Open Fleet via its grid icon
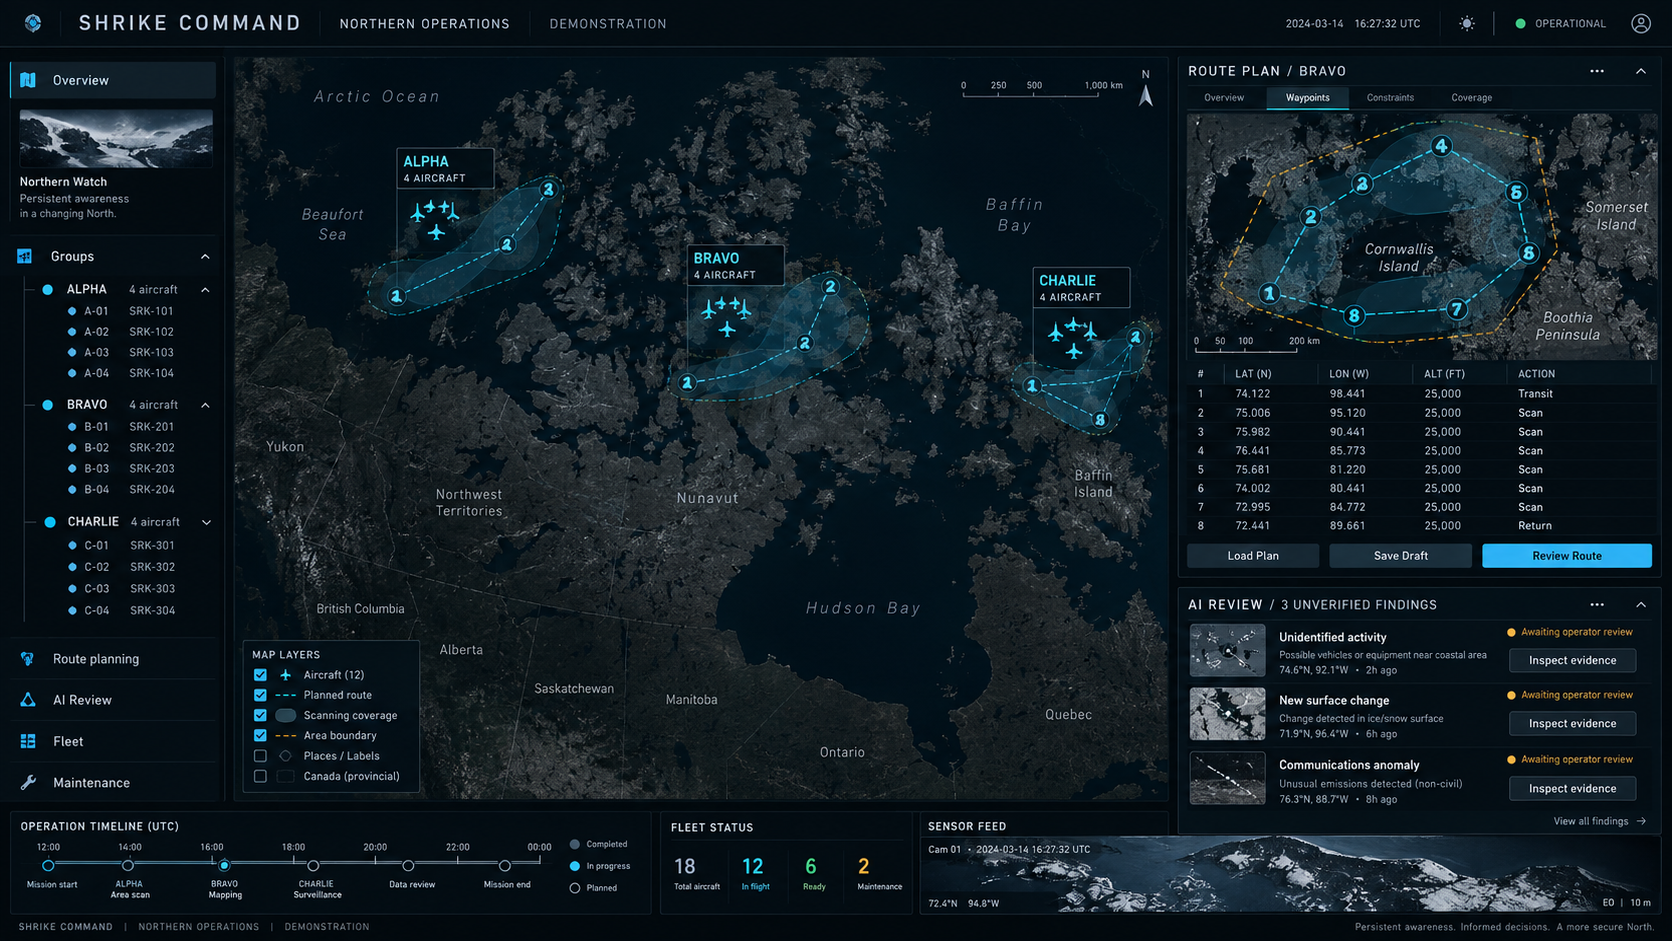The width and height of the screenshot is (1672, 941). (28, 741)
